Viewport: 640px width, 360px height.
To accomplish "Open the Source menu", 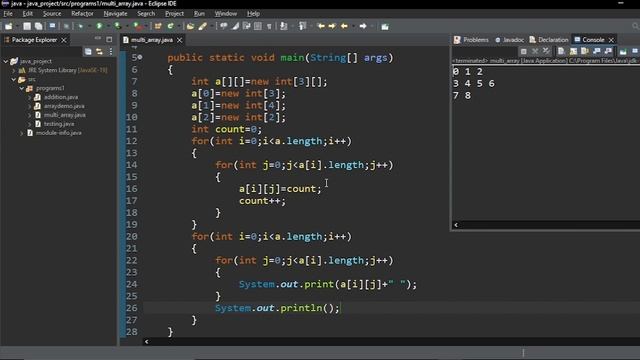I will click(x=52, y=13).
